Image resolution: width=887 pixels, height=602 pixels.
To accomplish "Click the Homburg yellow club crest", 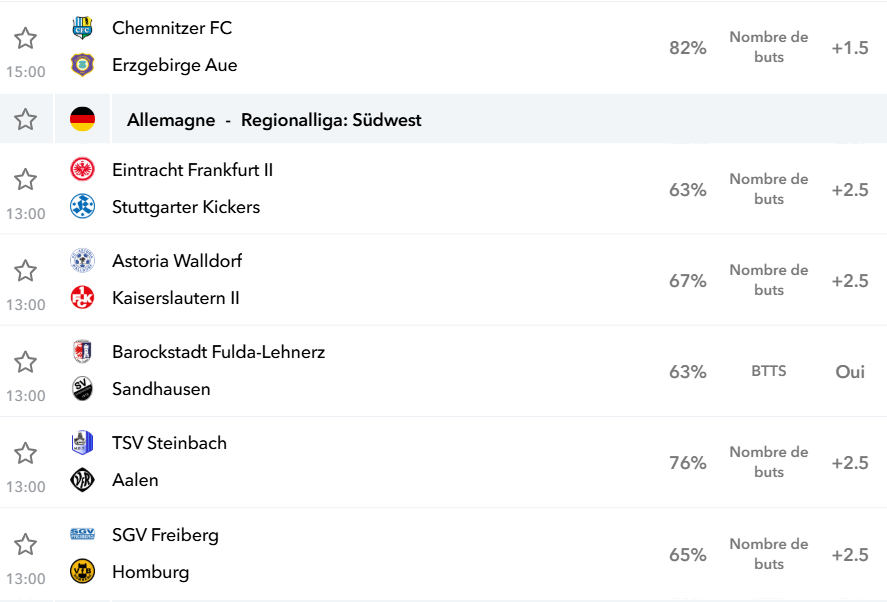I will pos(82,571).
